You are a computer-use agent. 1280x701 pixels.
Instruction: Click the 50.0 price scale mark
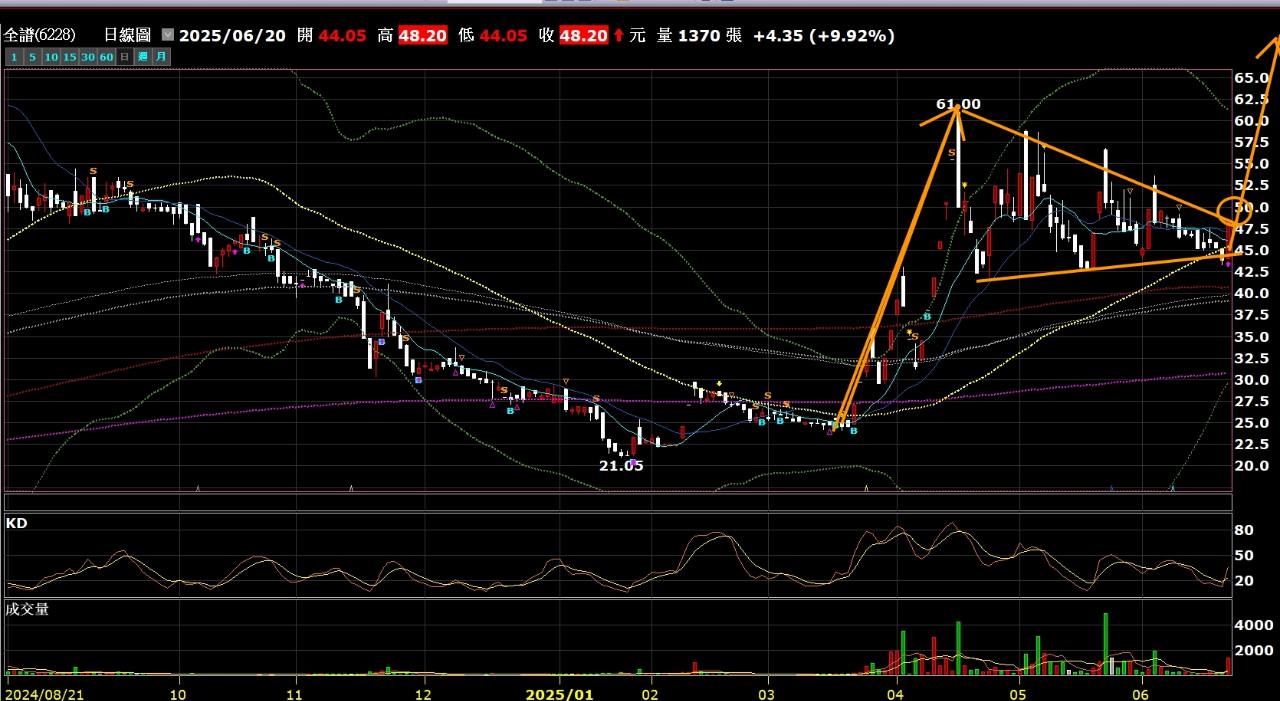(1251, 207)
